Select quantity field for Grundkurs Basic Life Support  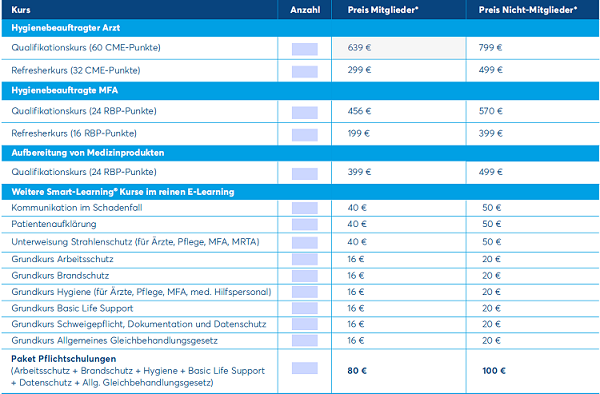[x=305, y=308]
